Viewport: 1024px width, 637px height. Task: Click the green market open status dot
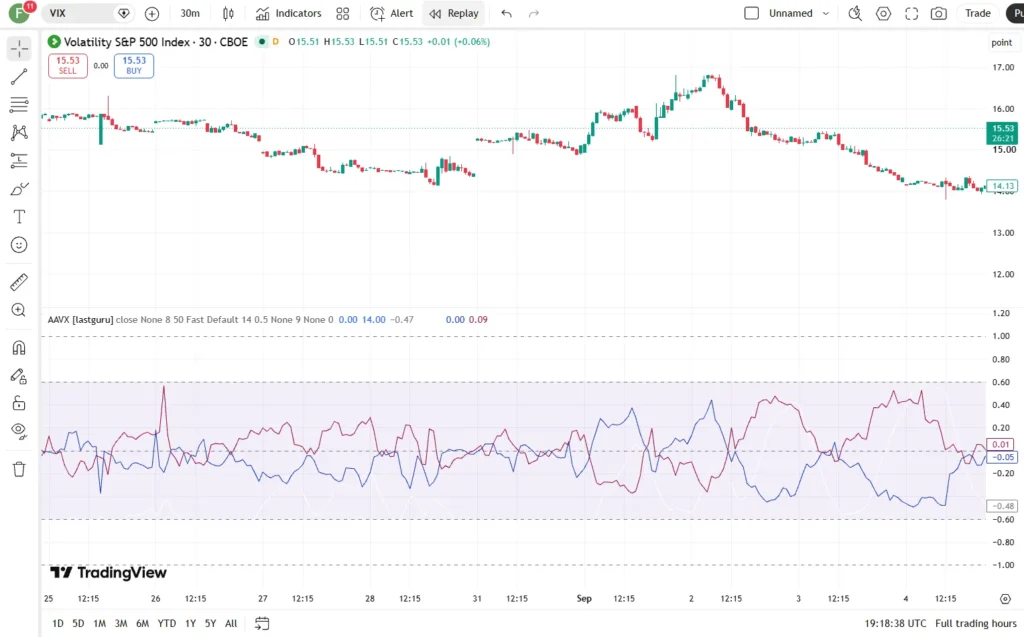point(262,42)
